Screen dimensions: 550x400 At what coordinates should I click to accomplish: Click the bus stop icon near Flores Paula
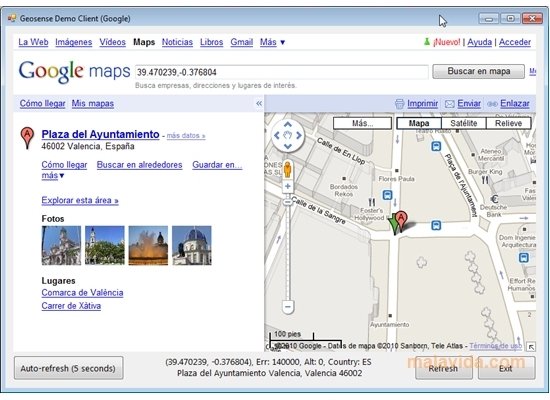[x=387, y=195]
